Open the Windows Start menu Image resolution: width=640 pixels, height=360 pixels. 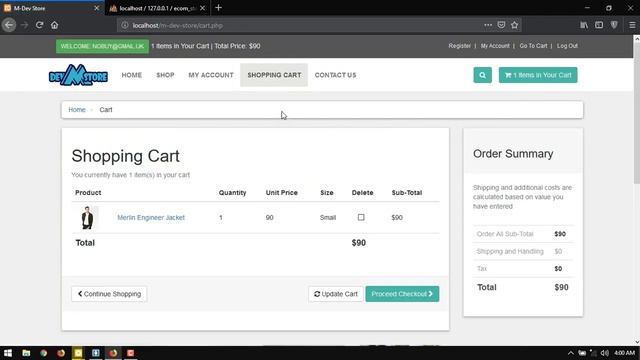[x=8, y=353]
